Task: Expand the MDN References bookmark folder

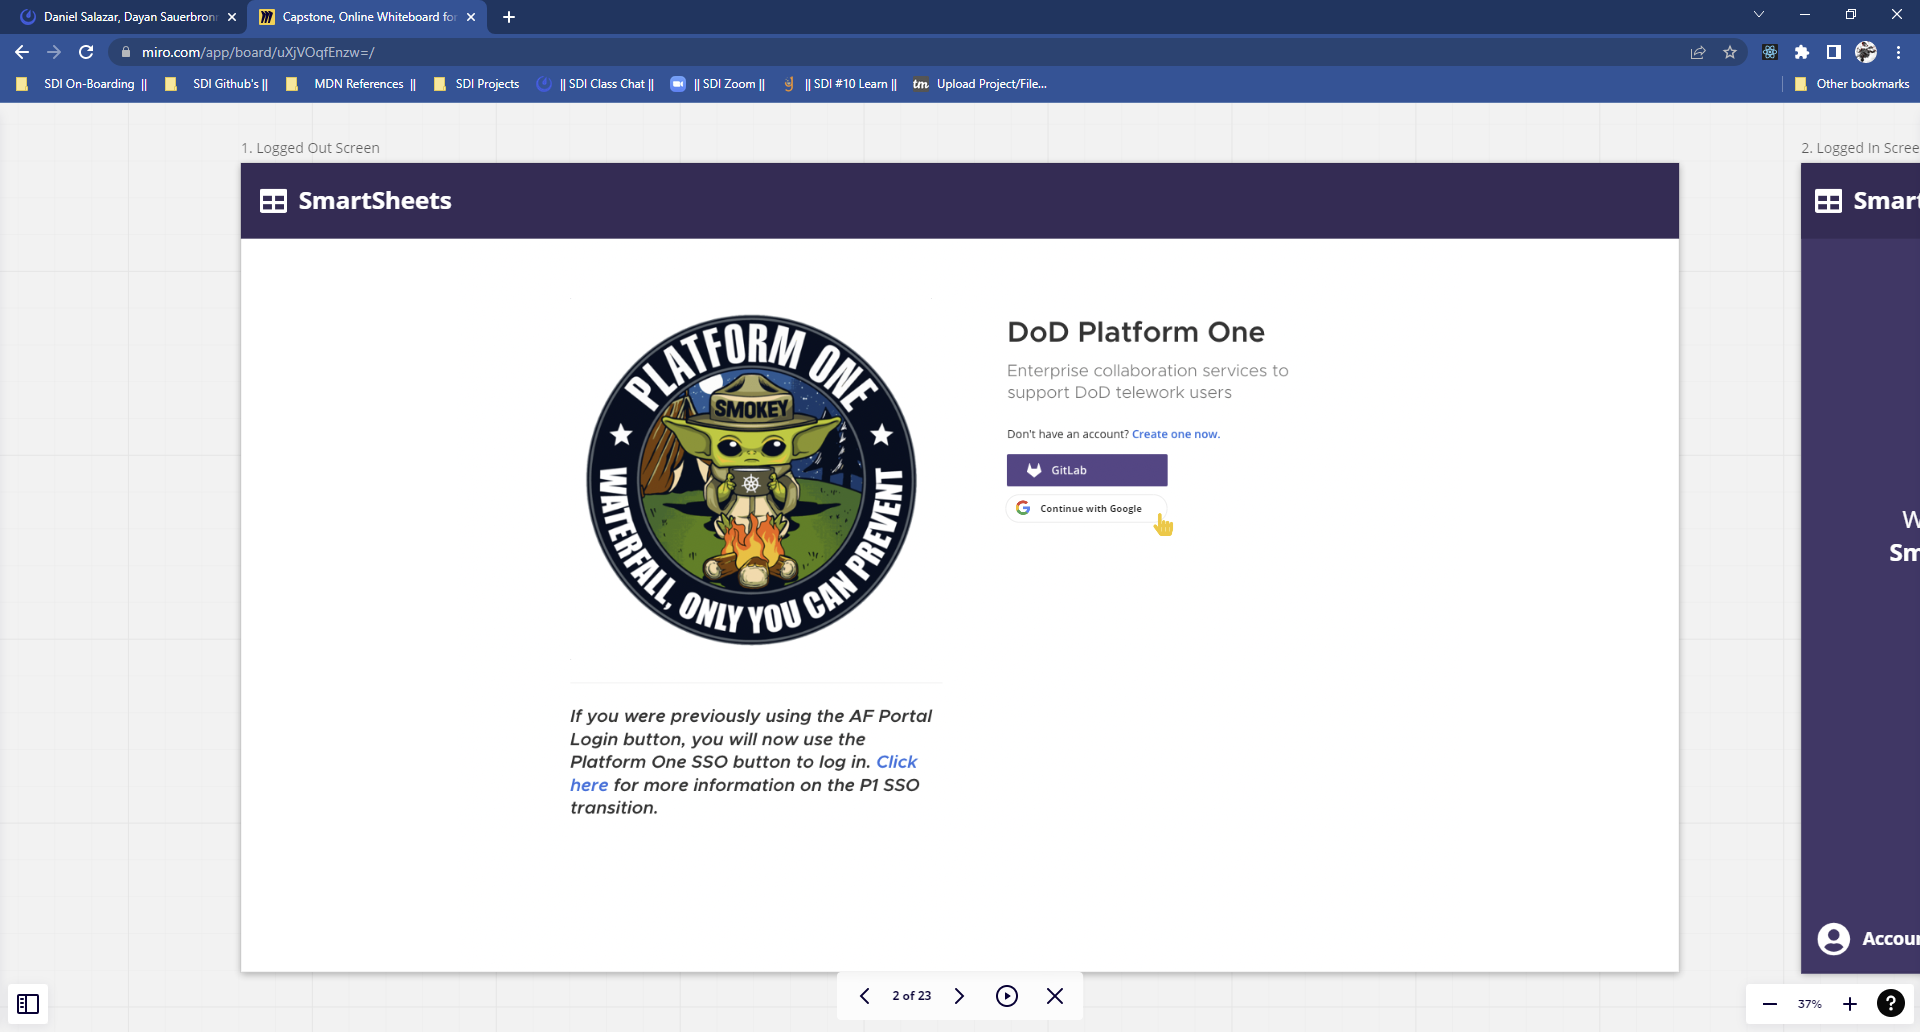Action: pos(351,84)
